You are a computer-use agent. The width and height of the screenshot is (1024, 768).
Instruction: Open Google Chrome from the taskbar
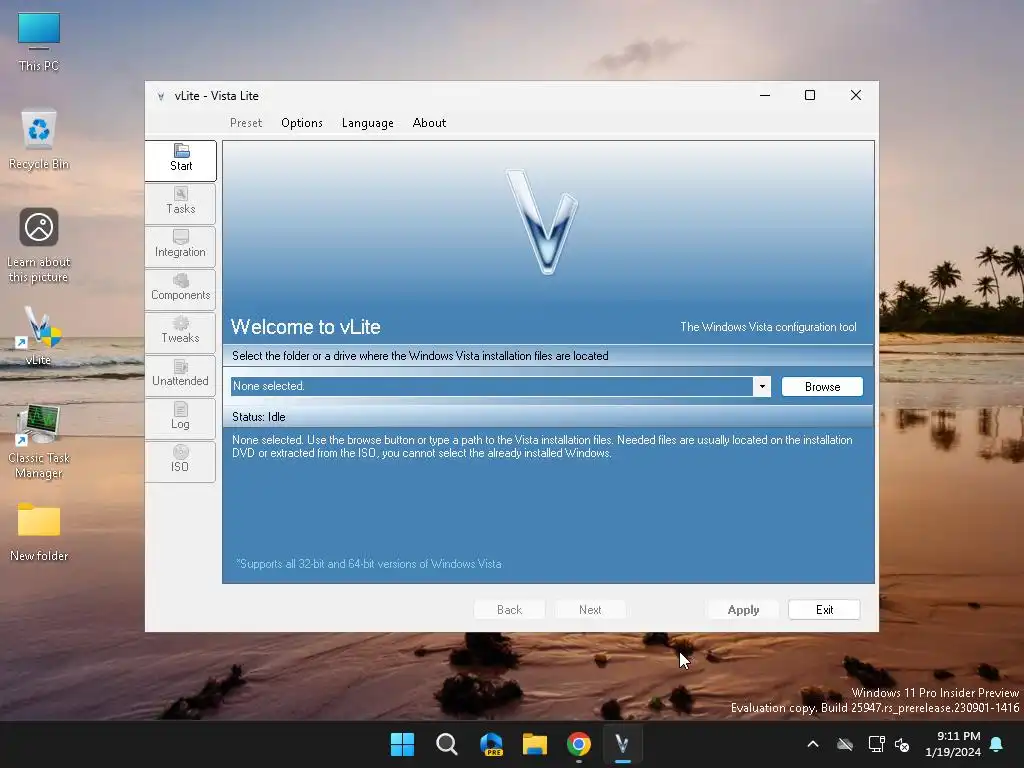click(x=579, y=744)
